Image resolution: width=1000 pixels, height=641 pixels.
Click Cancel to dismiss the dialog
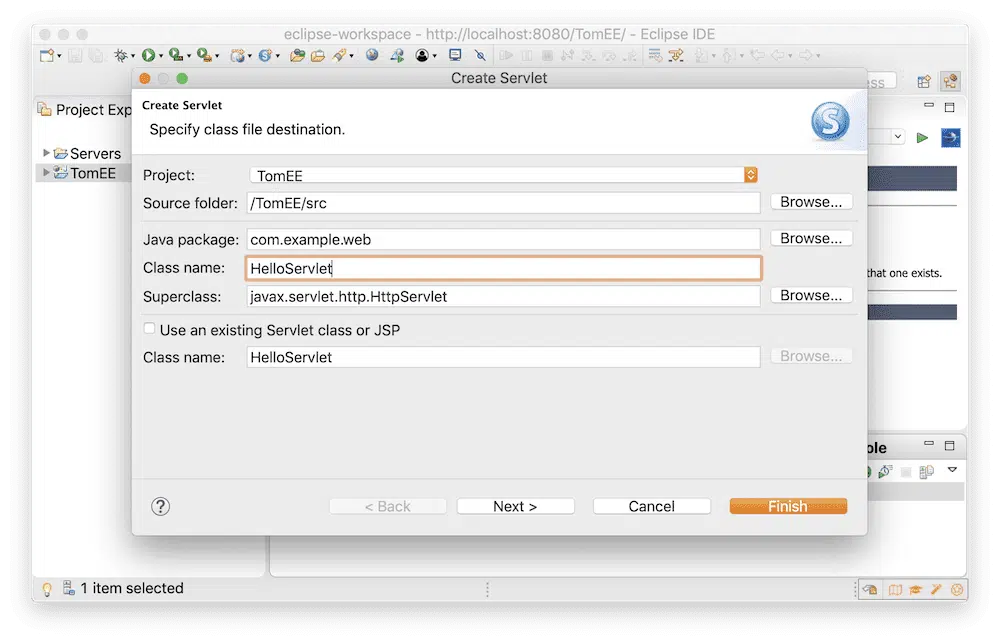pos(651,507)
